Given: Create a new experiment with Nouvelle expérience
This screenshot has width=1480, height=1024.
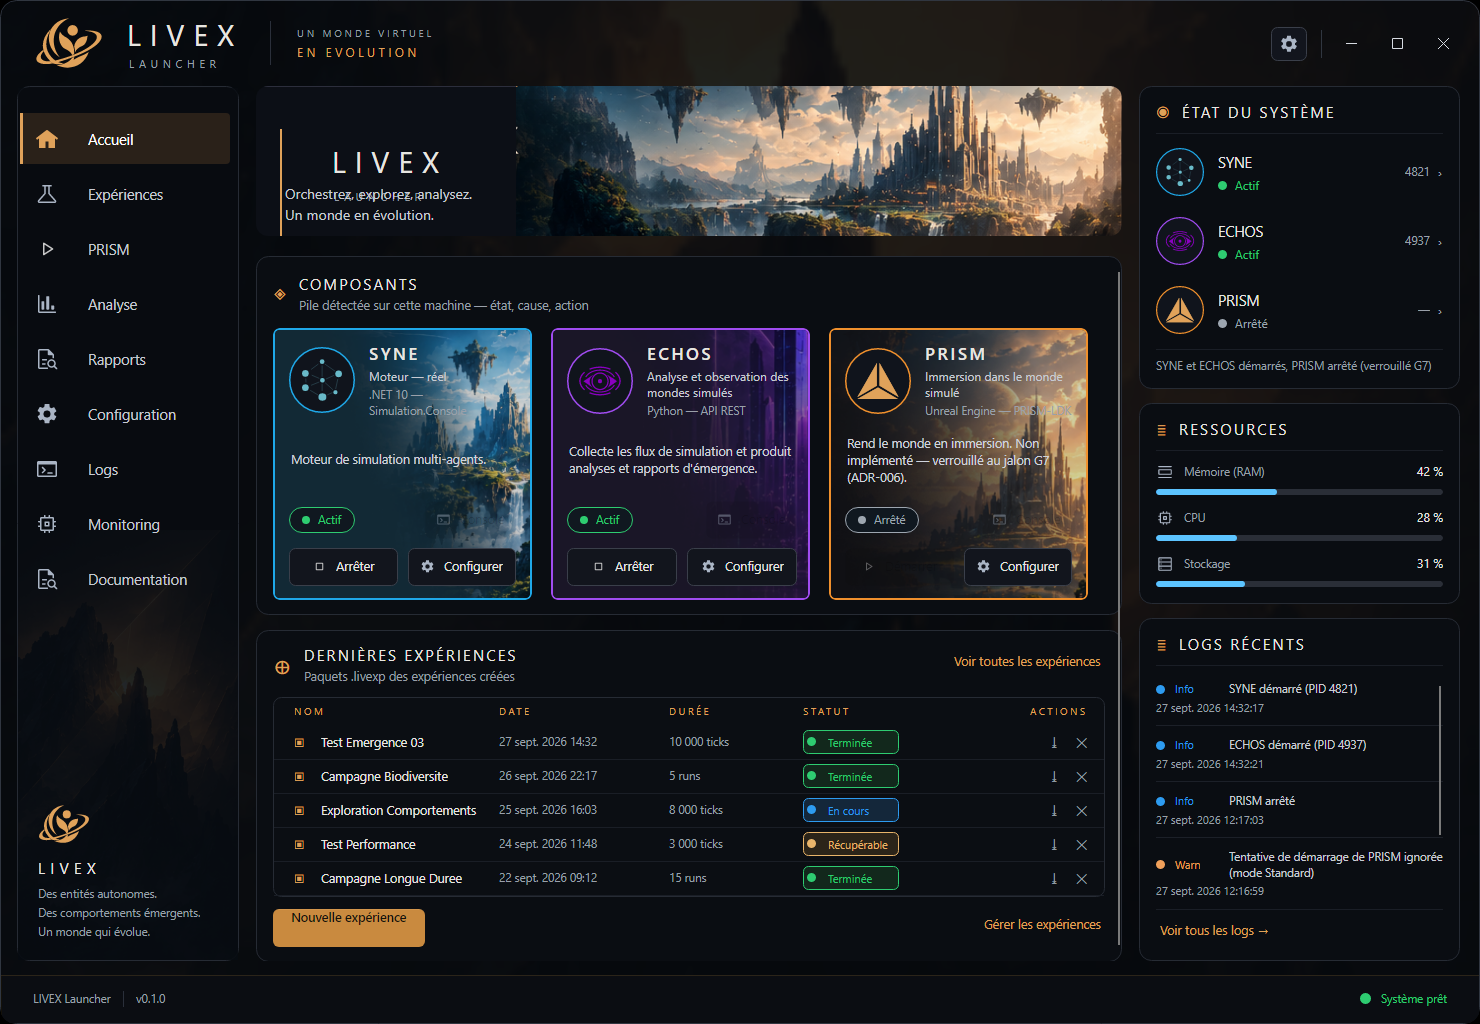Looking at the screenshot, I should pos(349,927).
